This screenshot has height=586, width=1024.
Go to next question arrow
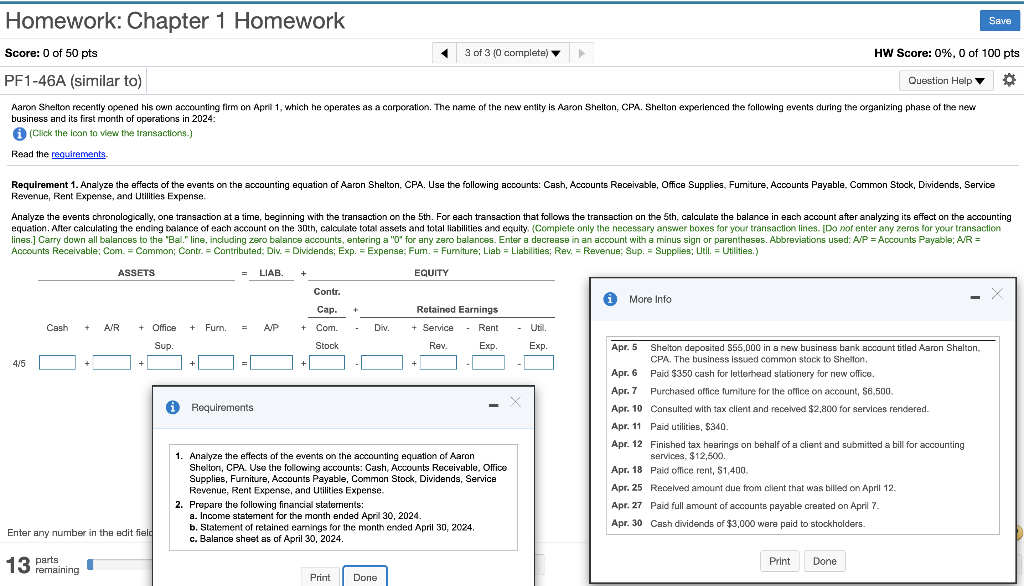click(581, 53)
